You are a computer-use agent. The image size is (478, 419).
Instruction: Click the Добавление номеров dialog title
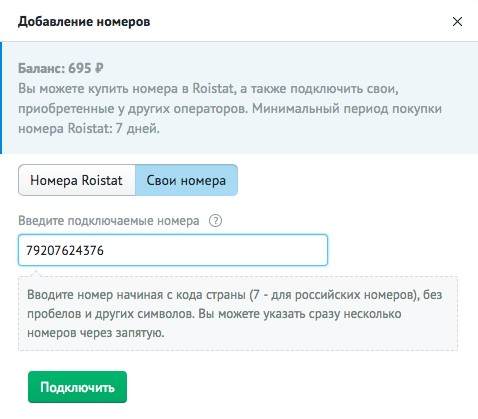pos(84,22)
